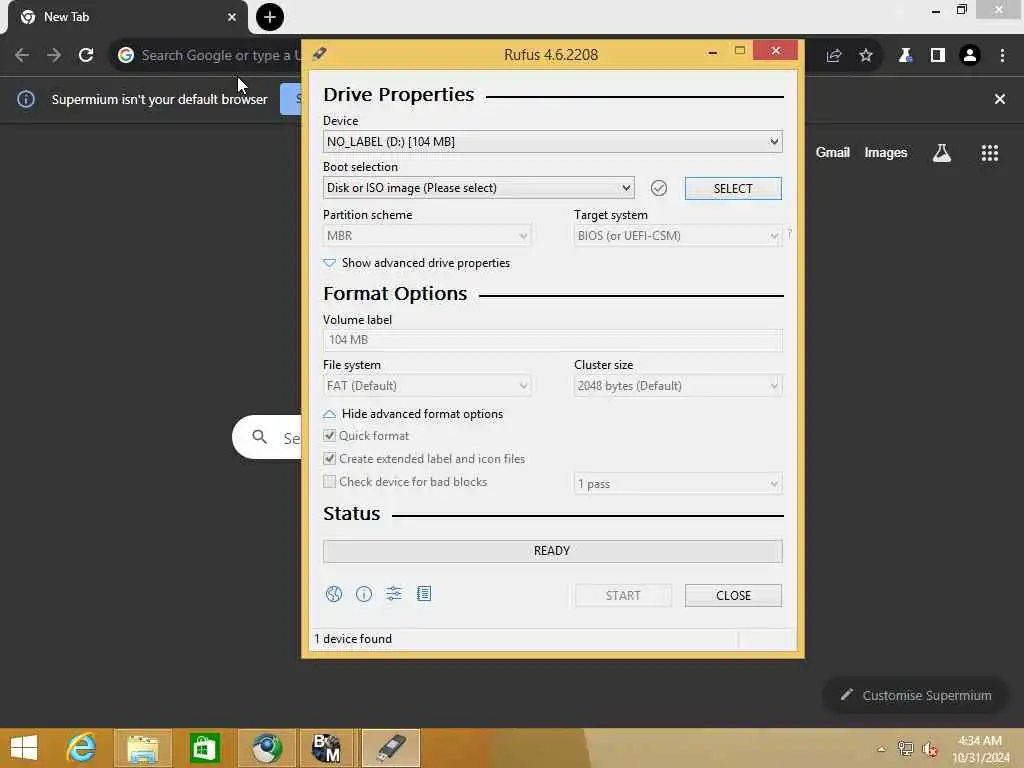Click the '1 device found' status text
The width and height of the screenshot is (1024, 768).
coord(353,639)
